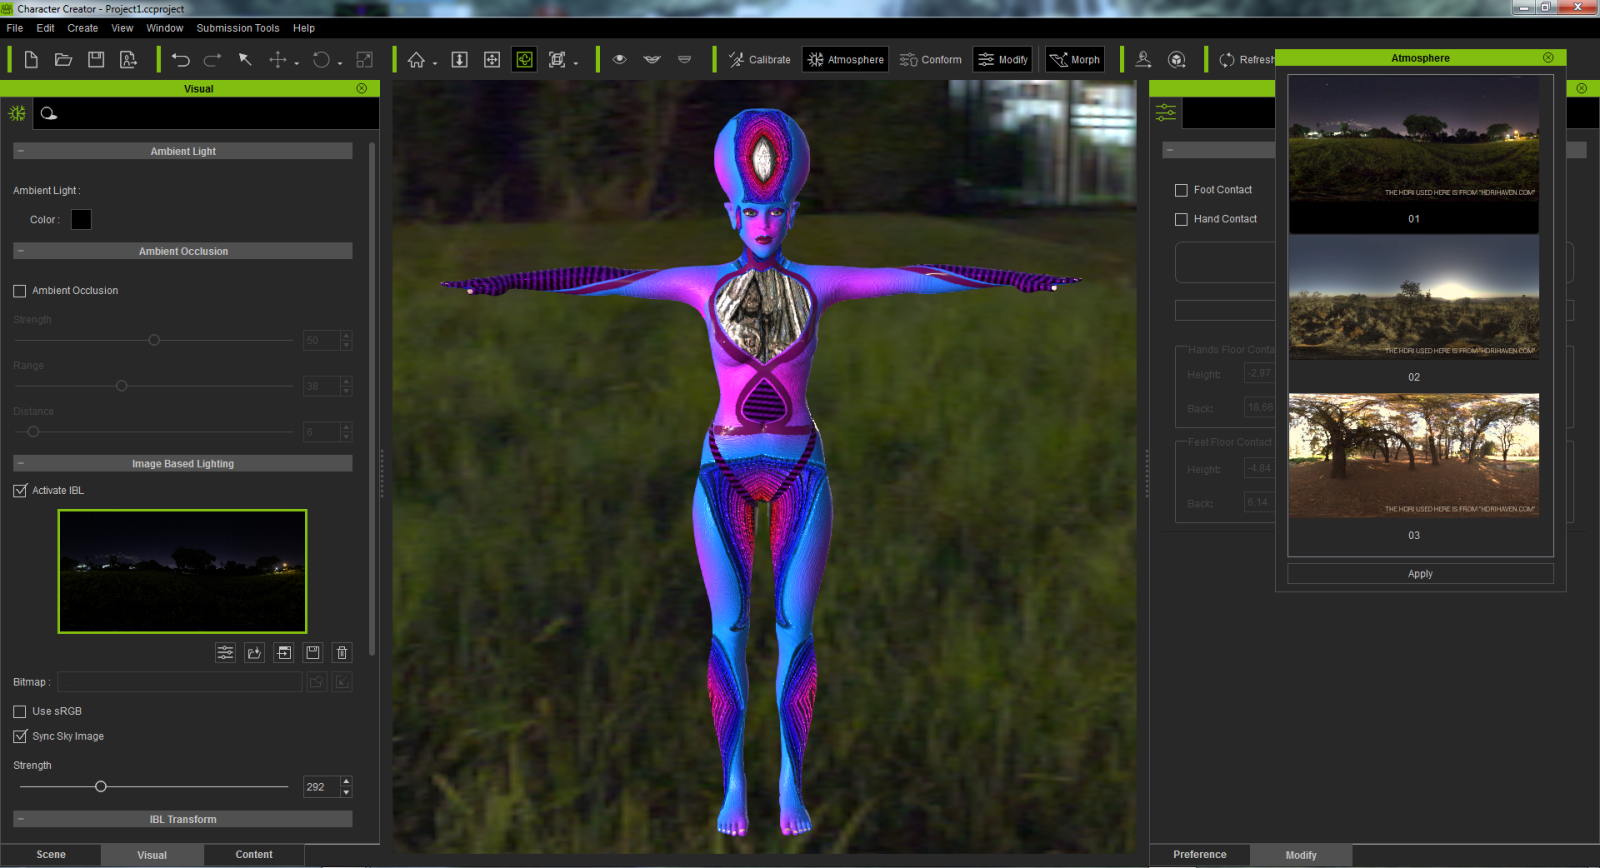Activate the rotate tool
Image resolution: width=1600 pixels, height=868 pixels.
click(x=321, y=60)
